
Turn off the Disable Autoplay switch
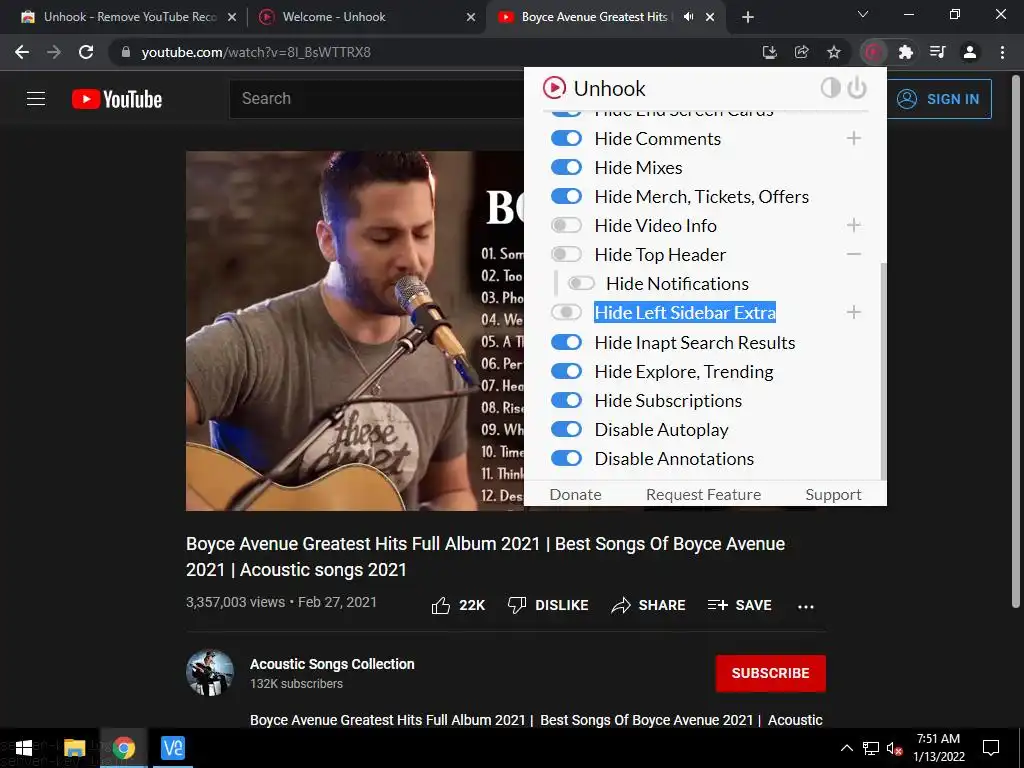pos(566,429)
